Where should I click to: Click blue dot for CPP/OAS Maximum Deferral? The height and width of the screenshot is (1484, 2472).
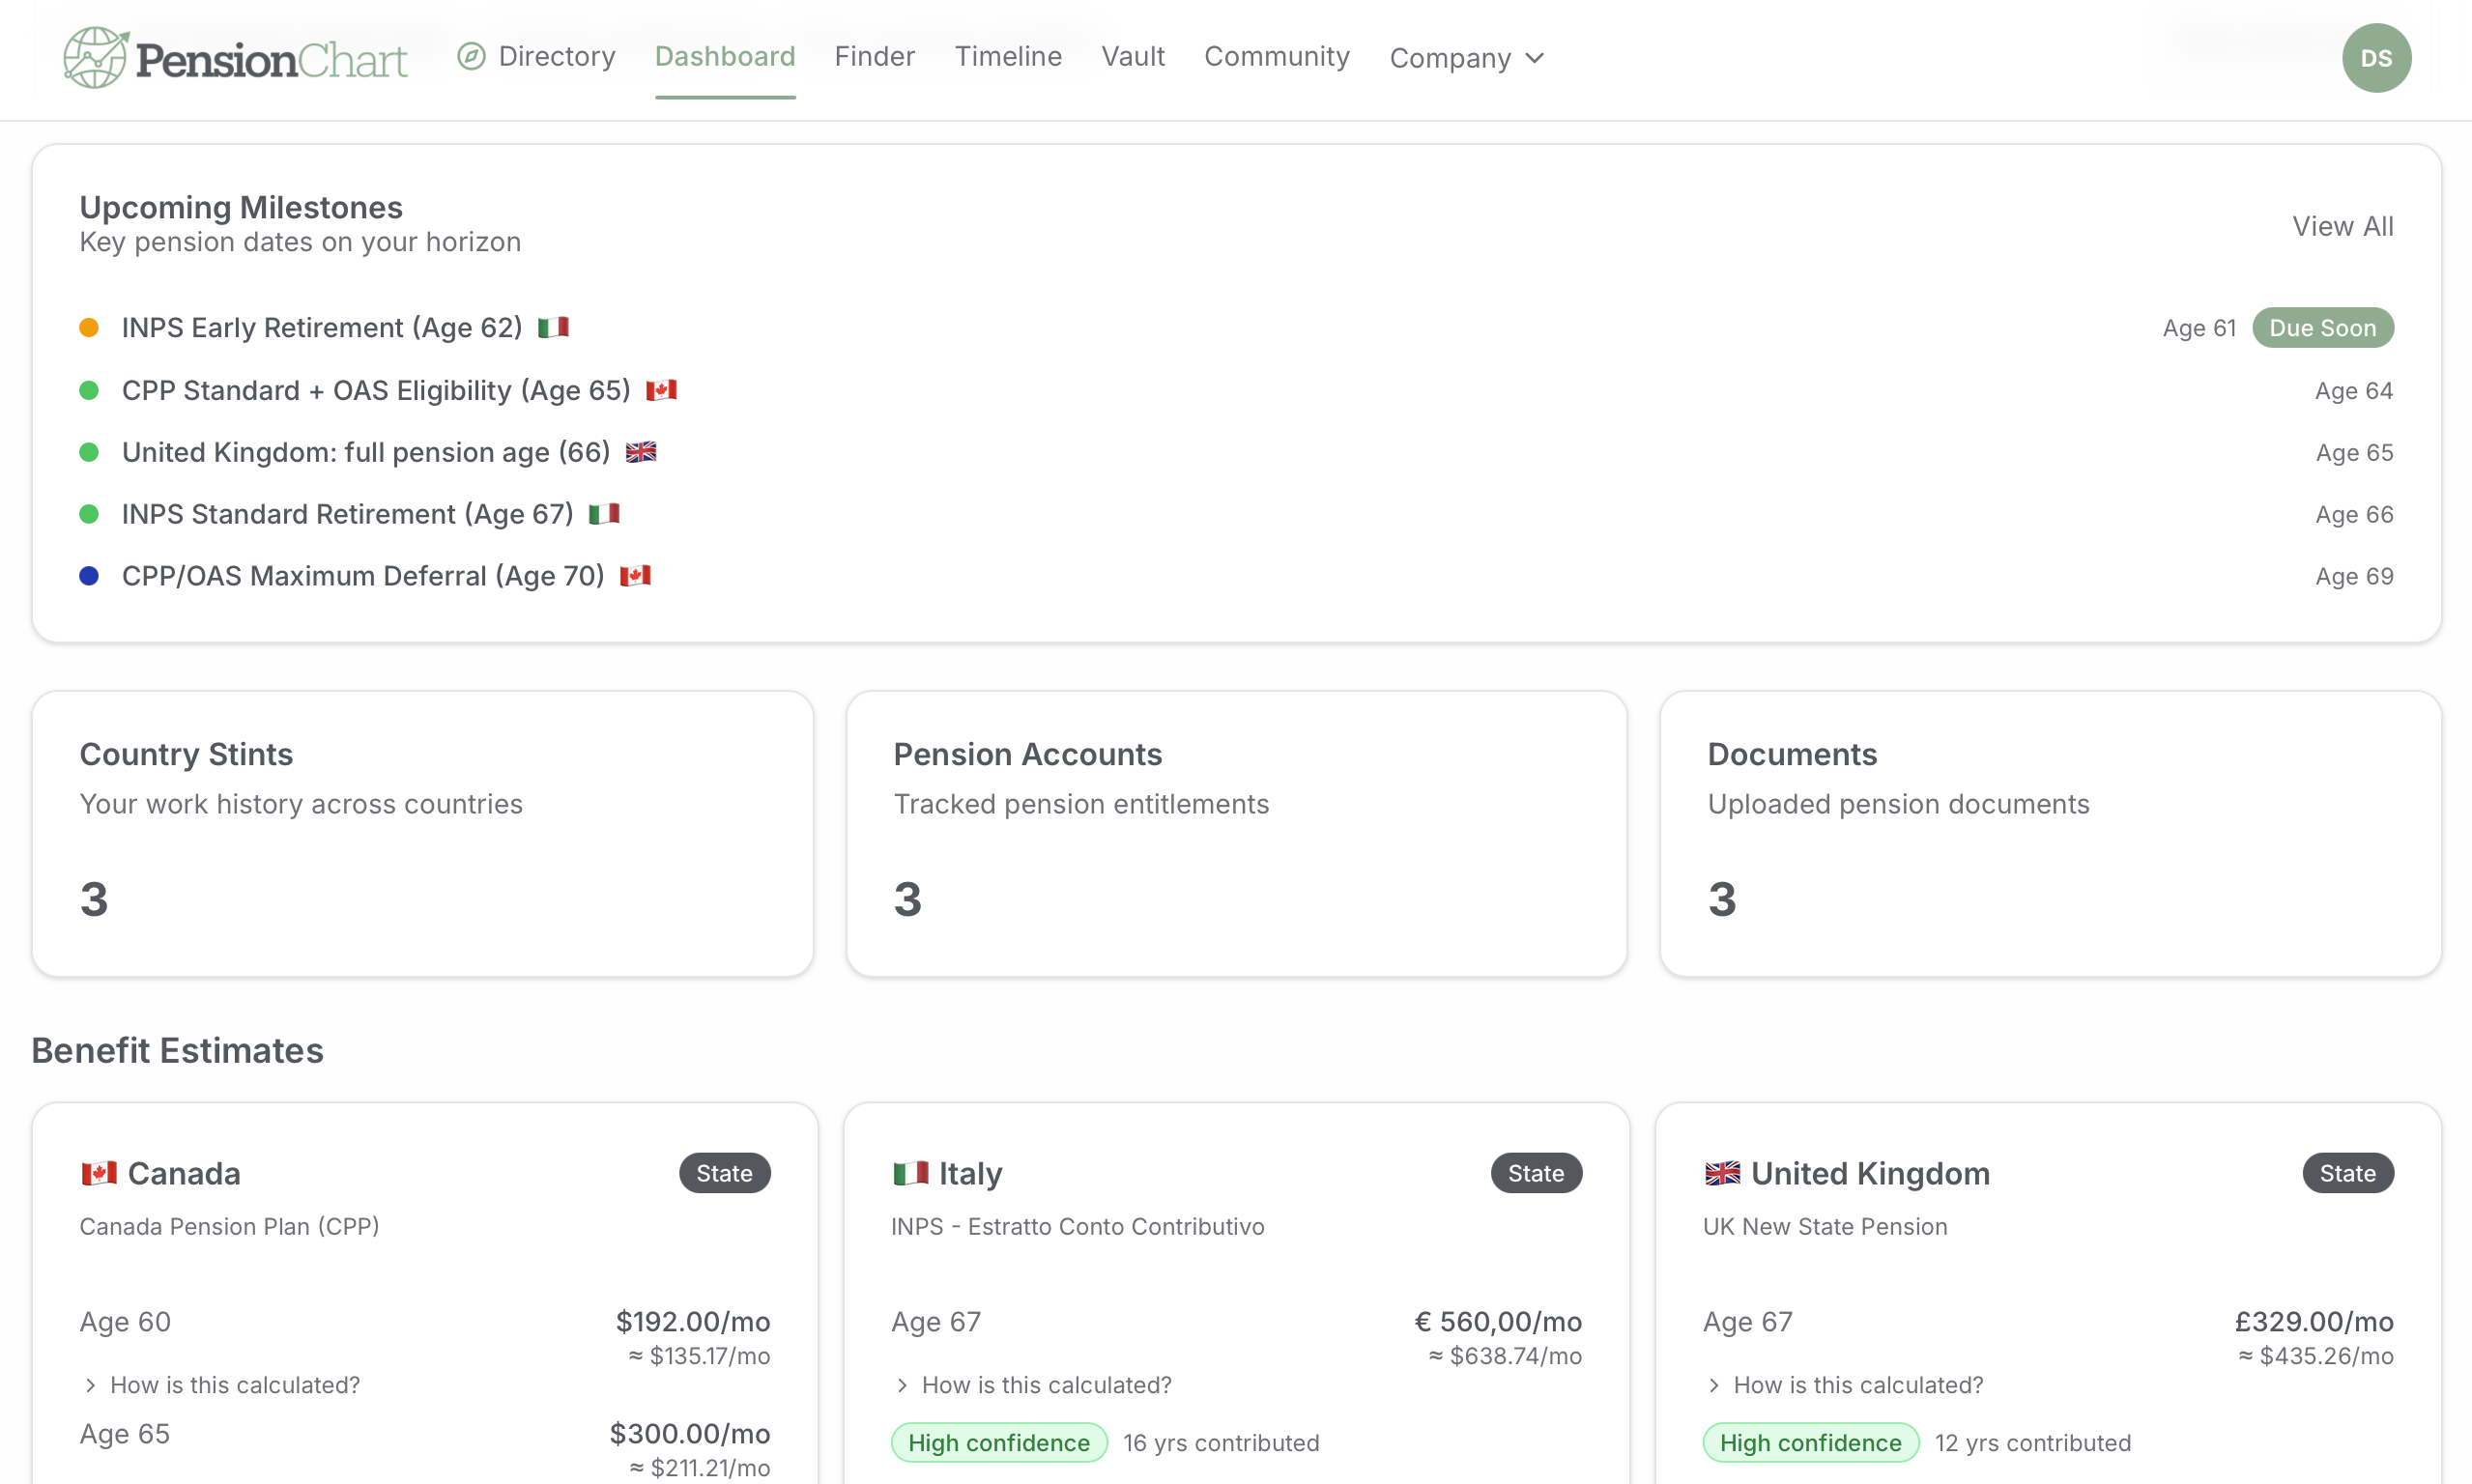89,576
